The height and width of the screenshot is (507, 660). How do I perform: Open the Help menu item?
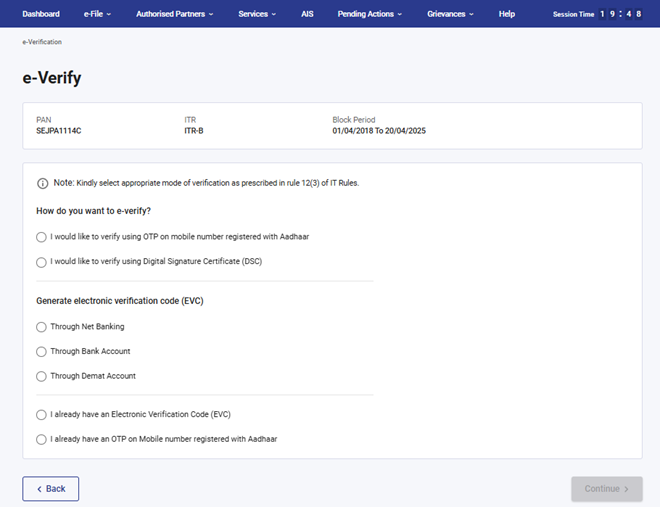pos(507,14)
